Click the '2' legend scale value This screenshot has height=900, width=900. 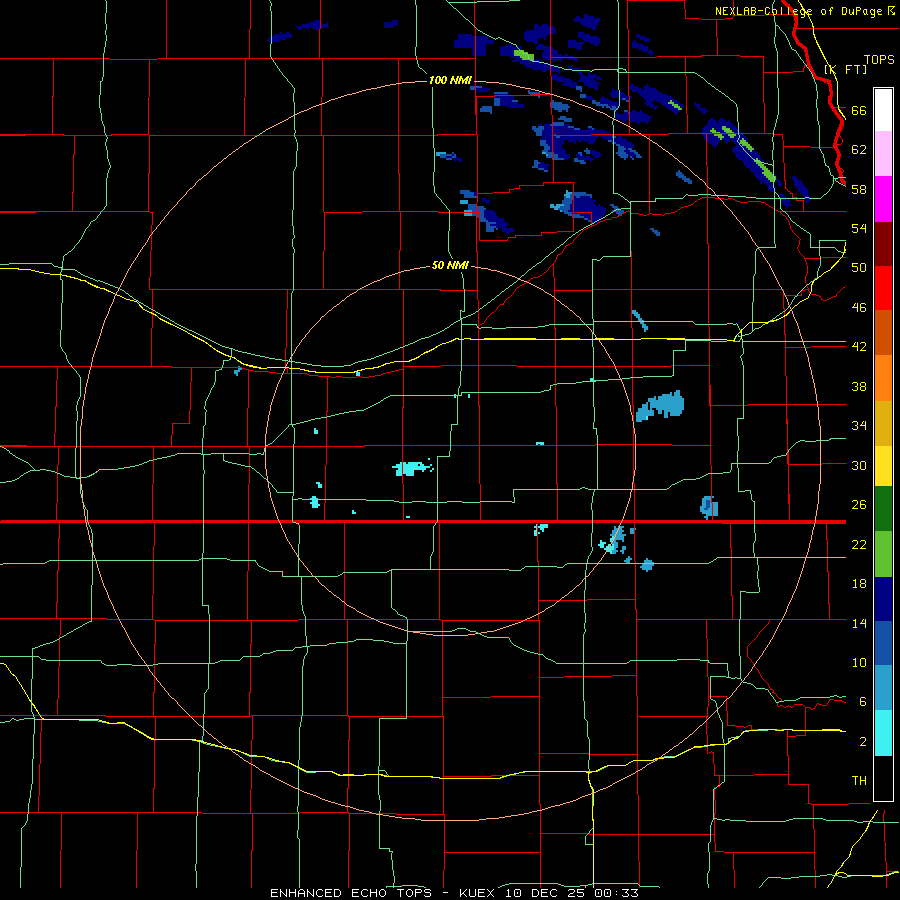point(863,742)
